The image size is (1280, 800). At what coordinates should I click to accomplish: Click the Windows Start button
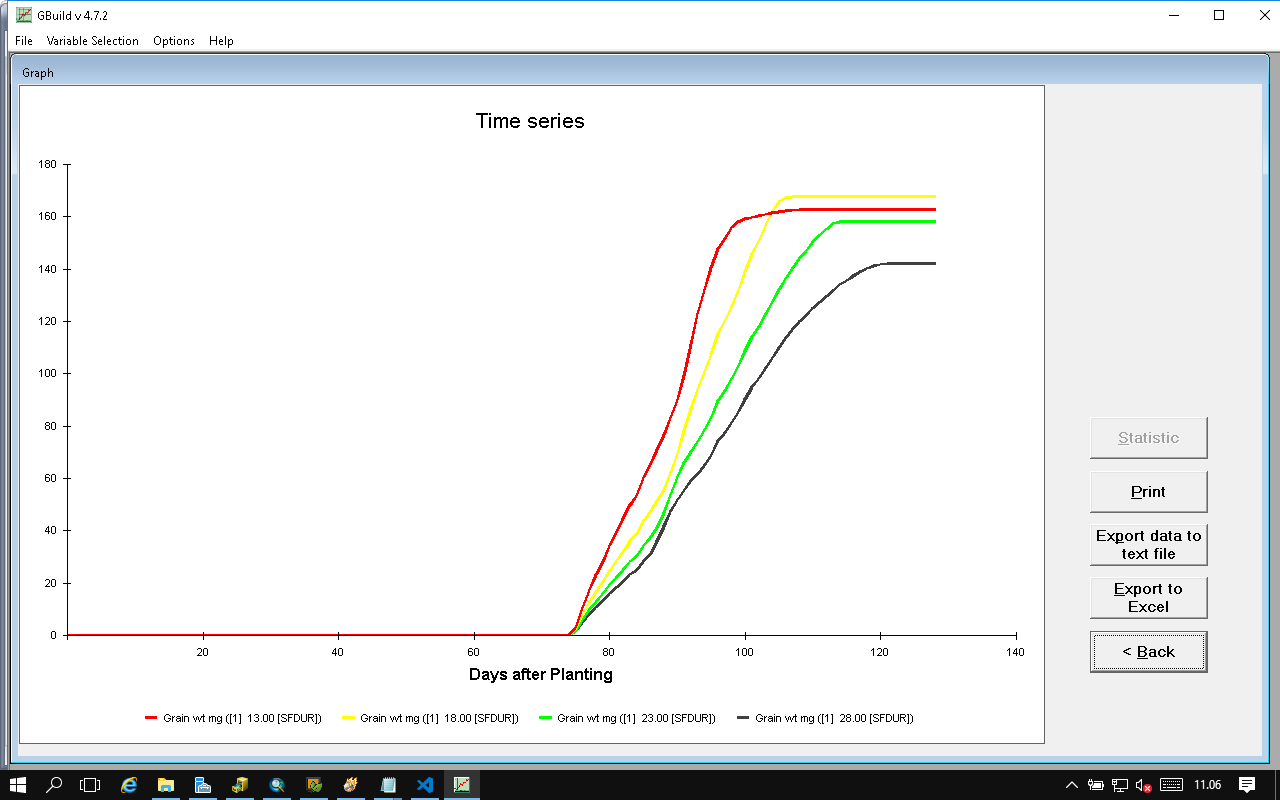click(18, 785)
